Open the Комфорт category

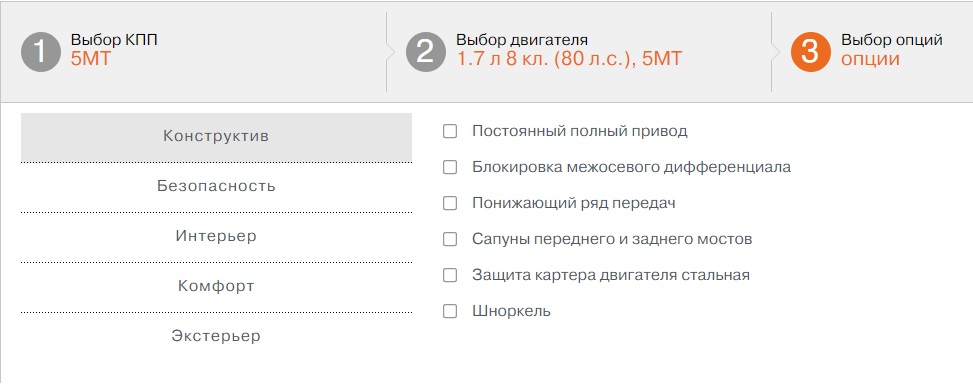tap(217, 287)
